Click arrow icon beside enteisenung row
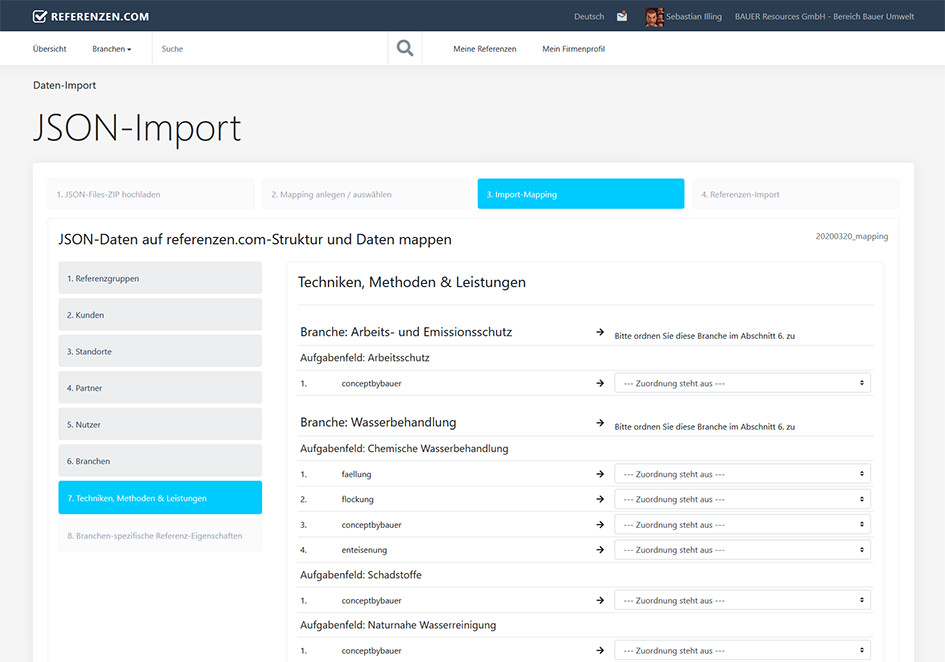The image size is (945, 662). [600, 550]
